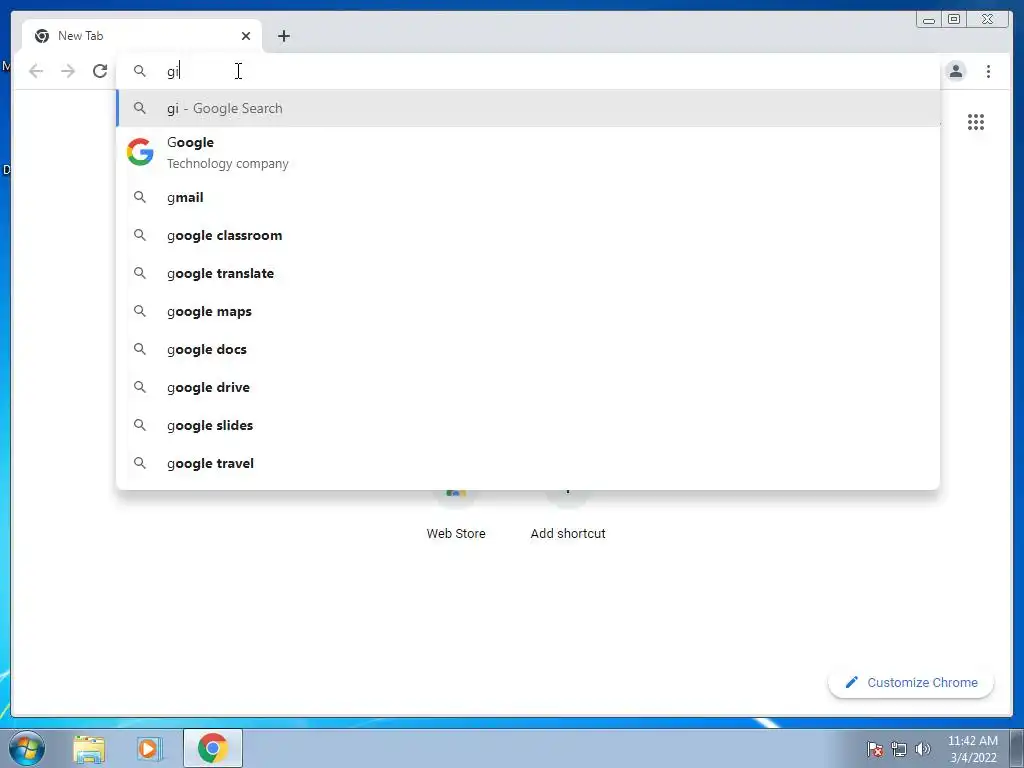Launch Windows Media Player from taskbar

(x=149, y=749)
